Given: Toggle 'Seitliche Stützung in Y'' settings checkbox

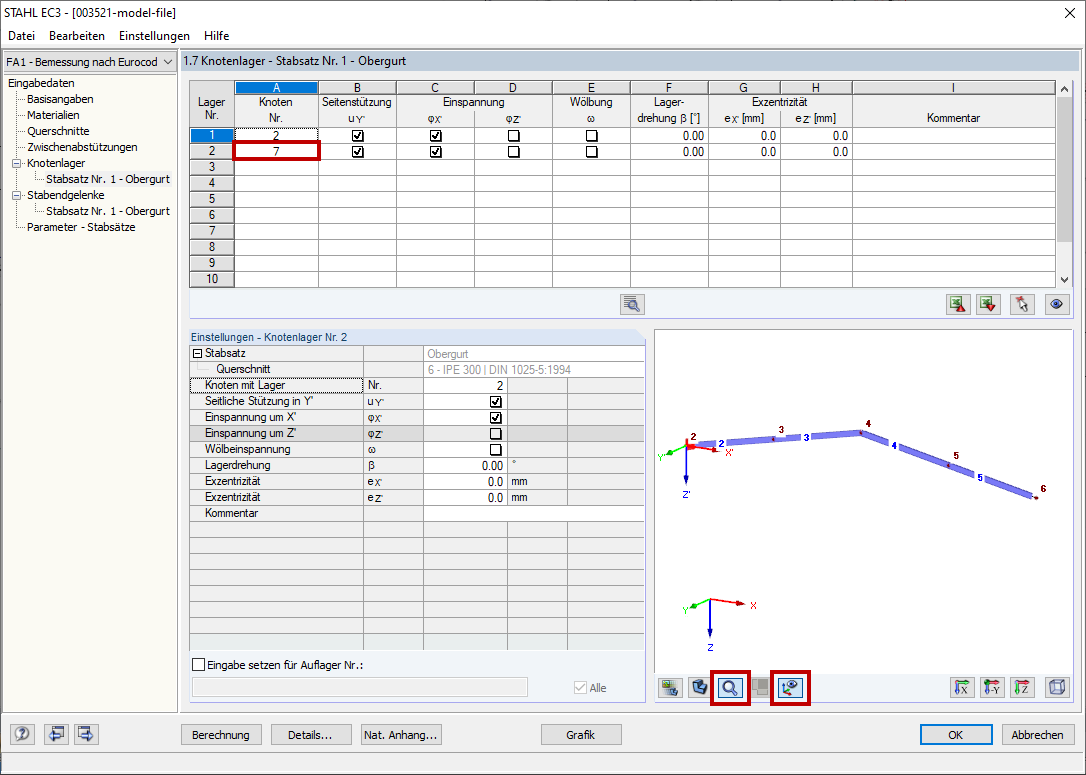Looking at the screenshot, I should 495,402.
